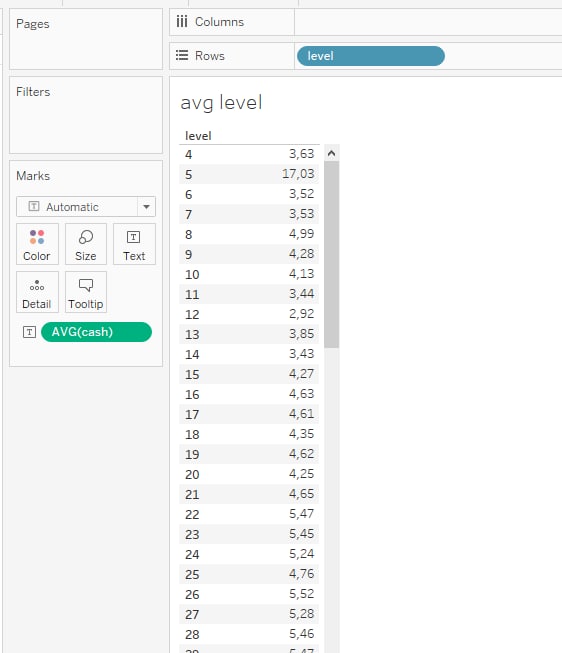
Task: Click the scroll up arrow of the table
Action: pos(331,153)
